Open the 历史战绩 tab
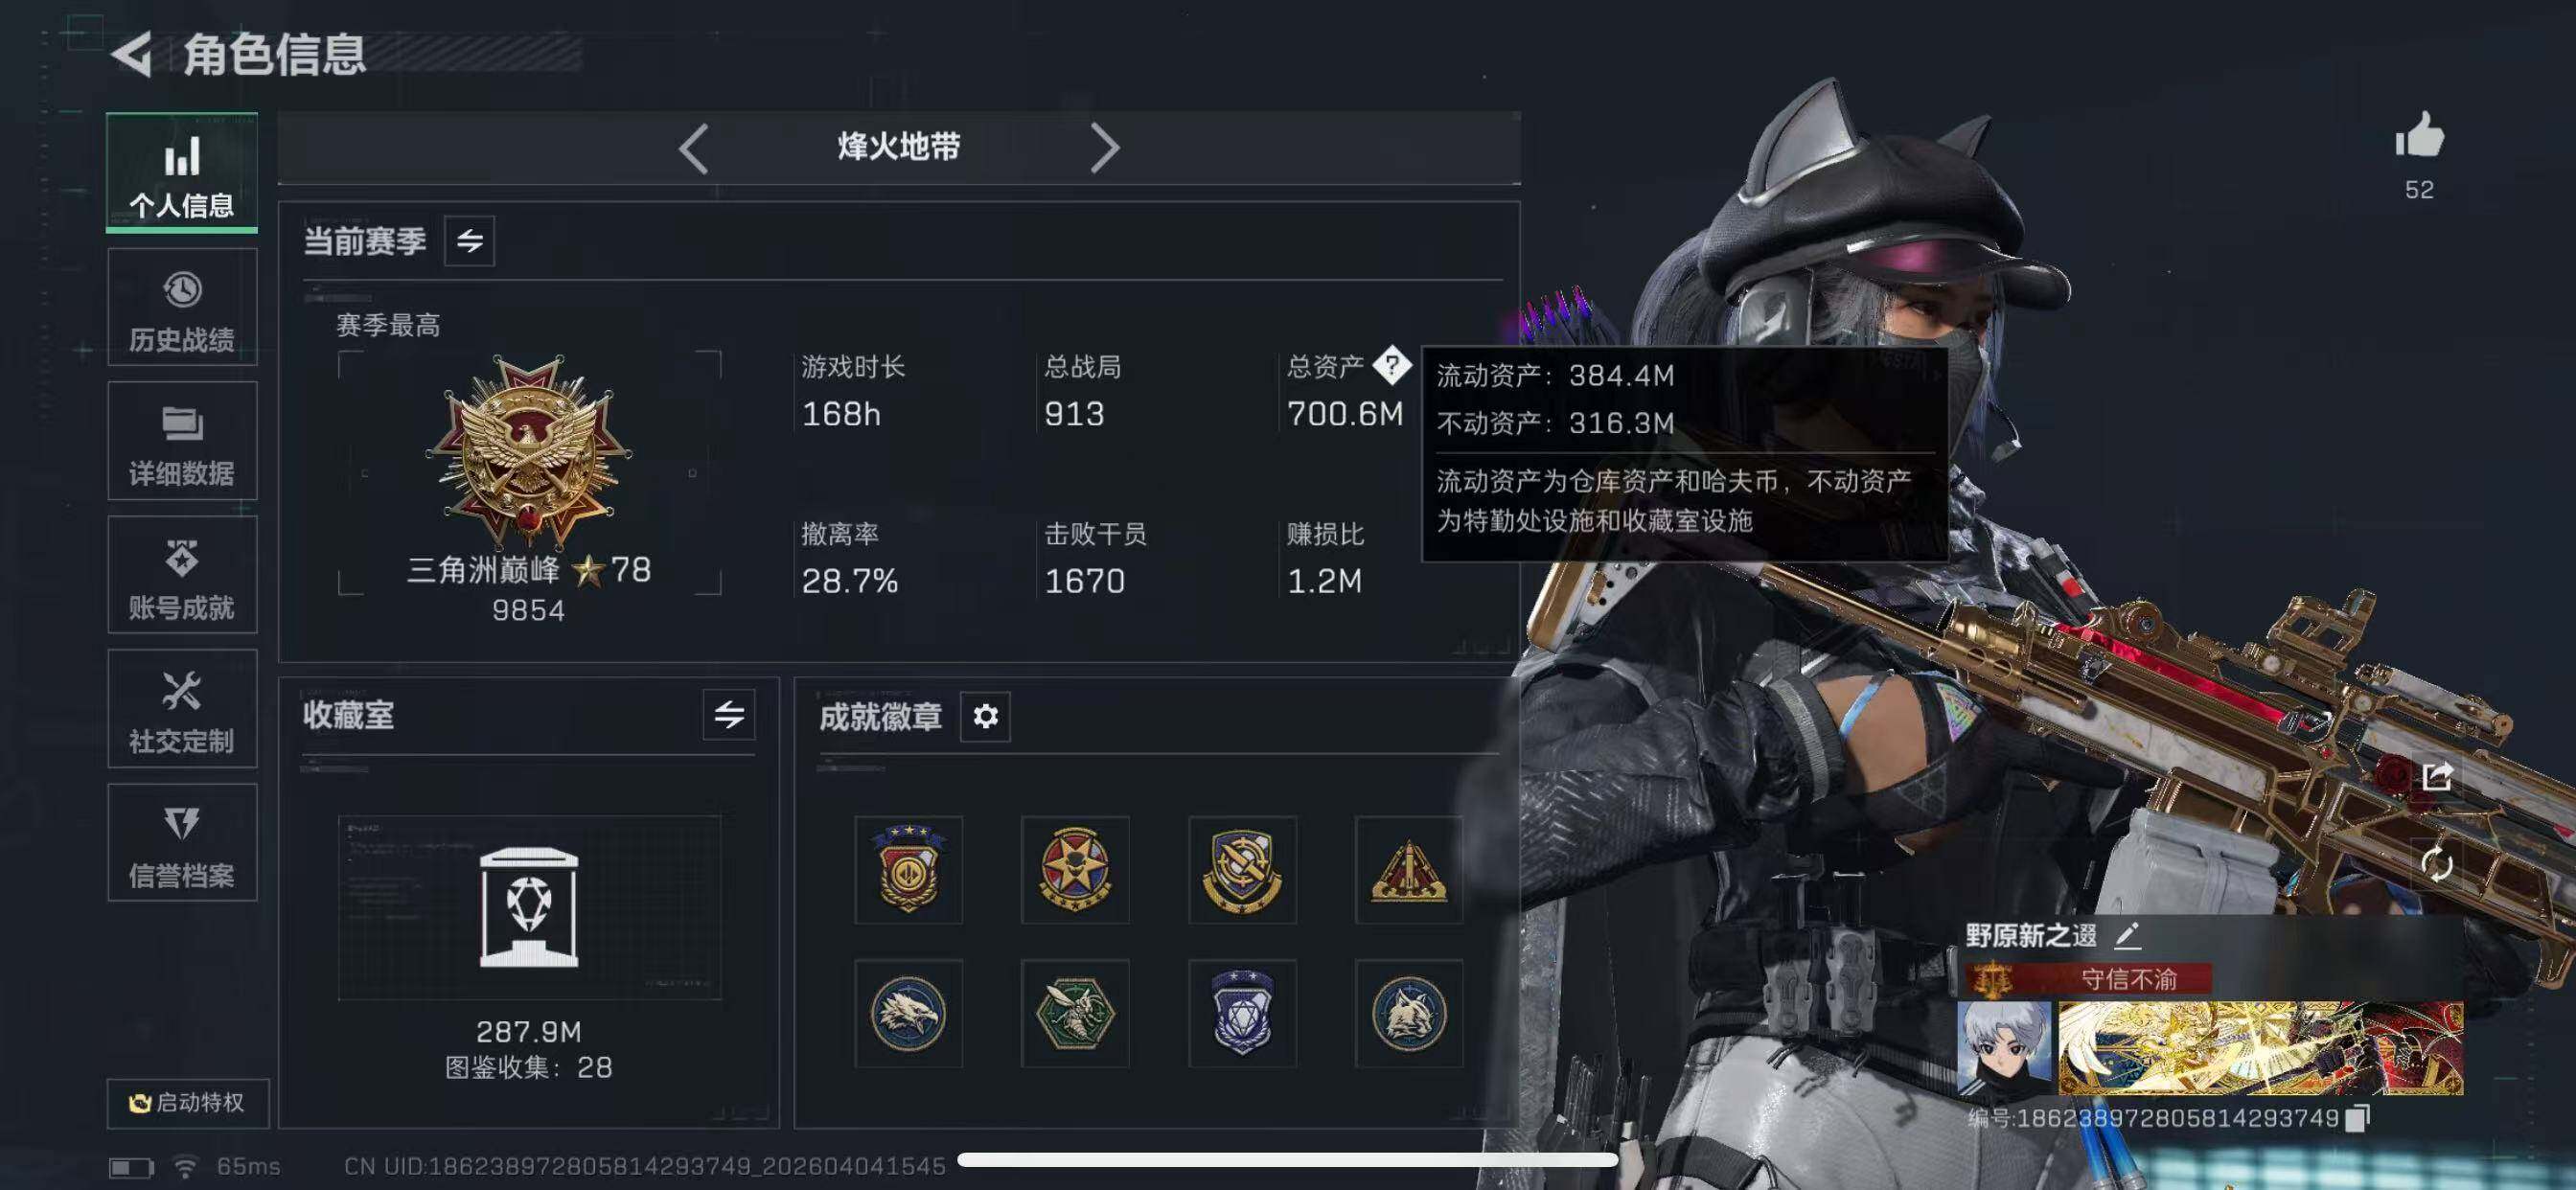2576x1190 pixels. (x=182, y=307)
